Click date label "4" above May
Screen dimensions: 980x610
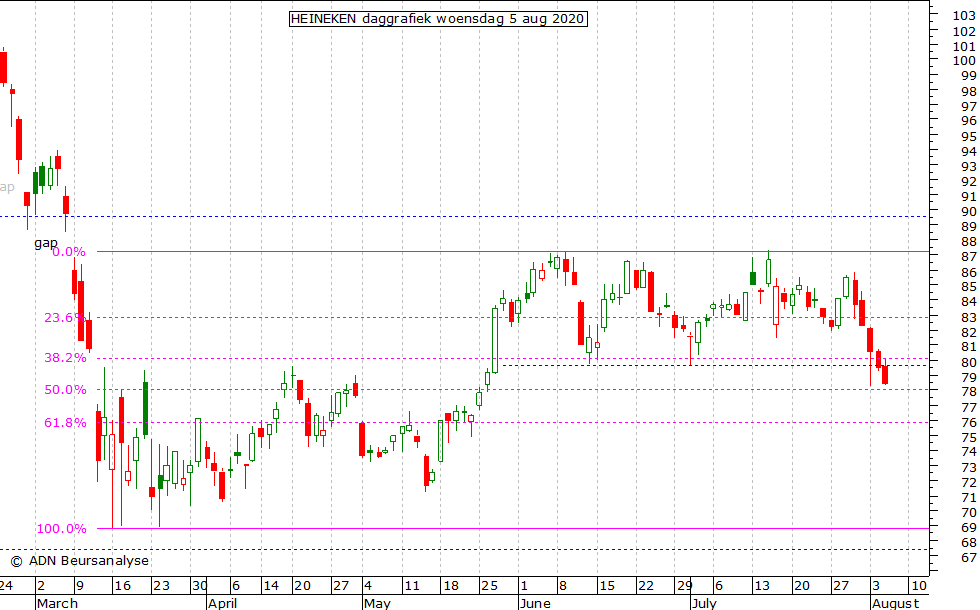[368, 586]
